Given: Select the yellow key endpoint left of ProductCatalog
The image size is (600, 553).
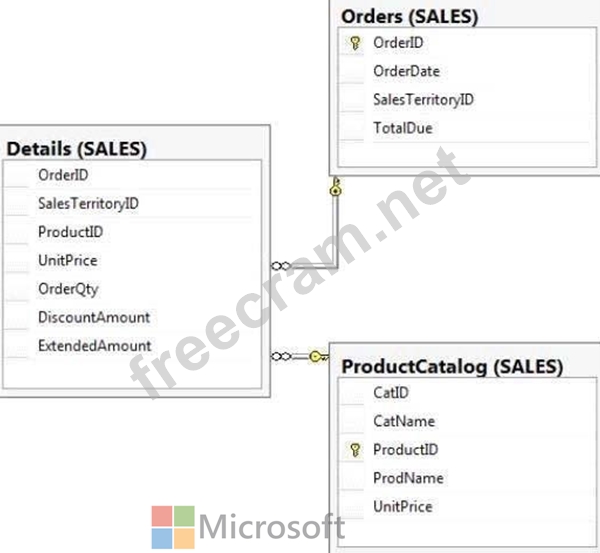Looking at the screenshot, I should 318,357.
